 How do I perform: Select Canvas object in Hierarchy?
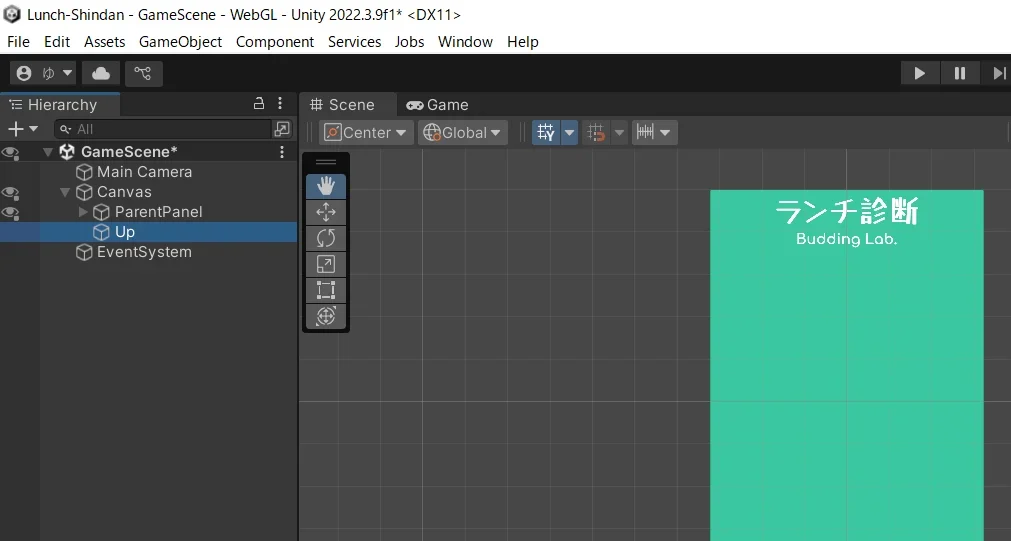tap(124, 192)
